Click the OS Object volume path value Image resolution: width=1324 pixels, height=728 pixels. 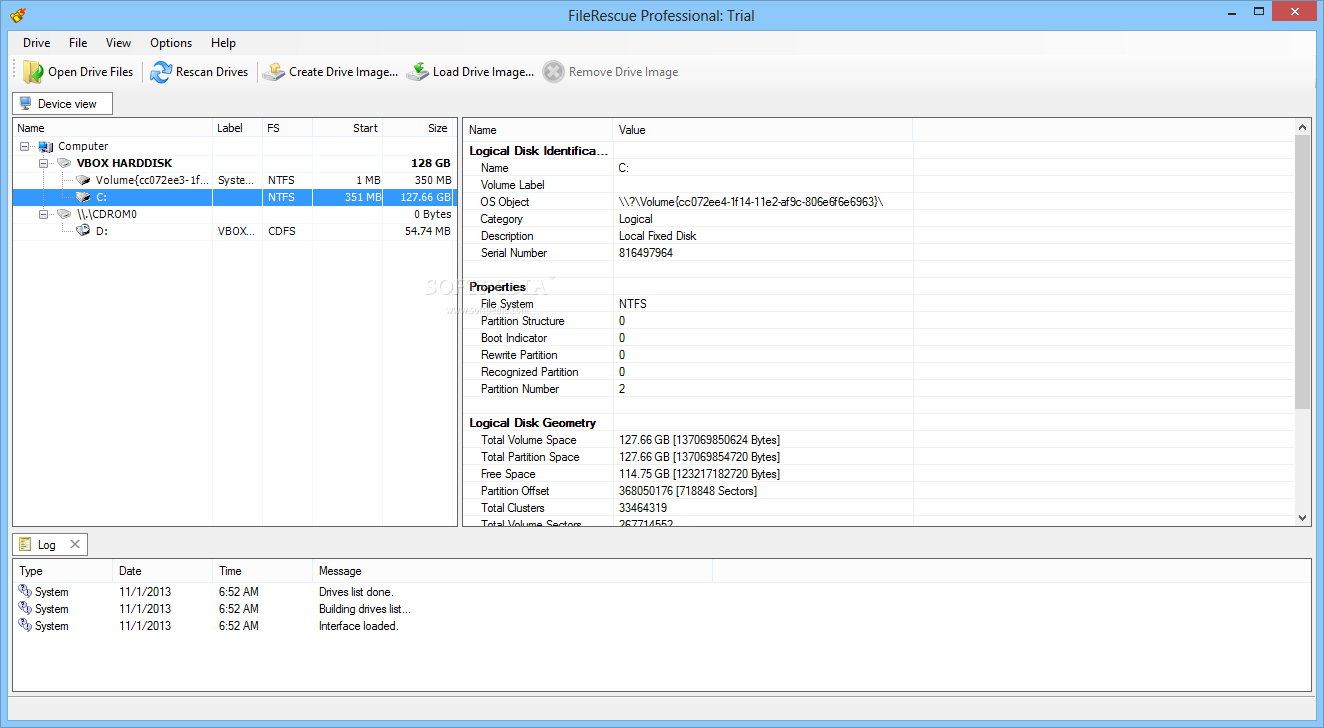coord(751,202)
